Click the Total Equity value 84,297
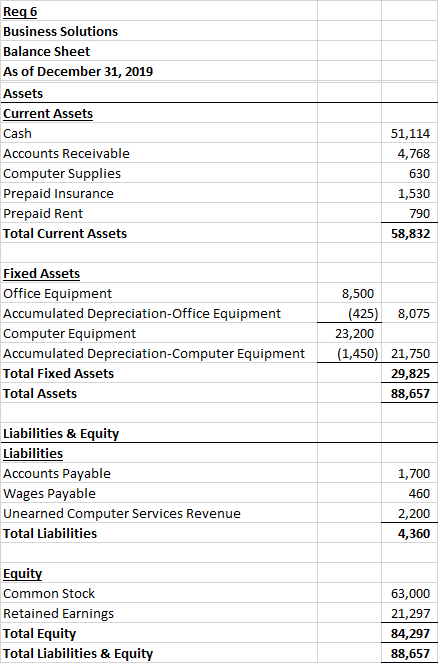 point(410,633)
